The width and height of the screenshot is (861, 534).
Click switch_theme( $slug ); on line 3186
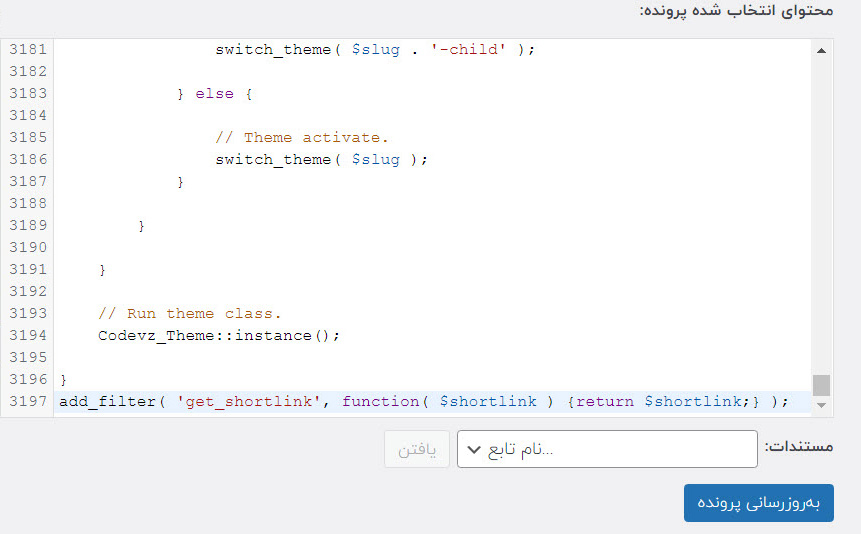point(321,160)
